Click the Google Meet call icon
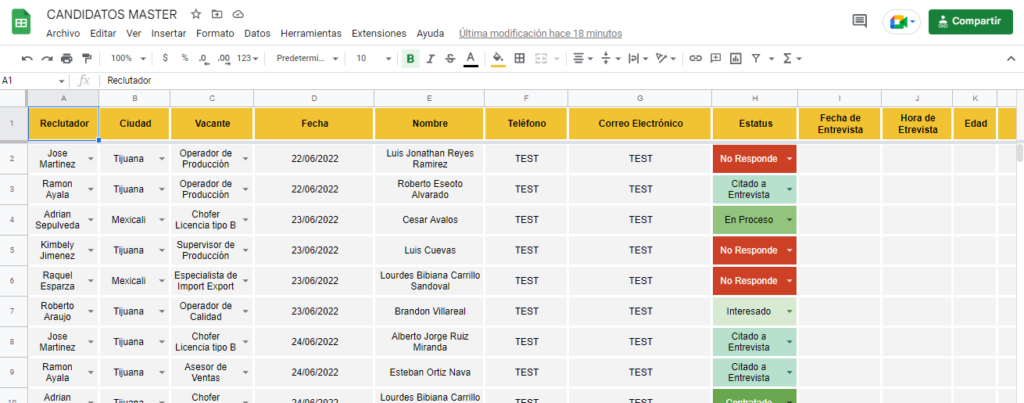 click(901, 22)
